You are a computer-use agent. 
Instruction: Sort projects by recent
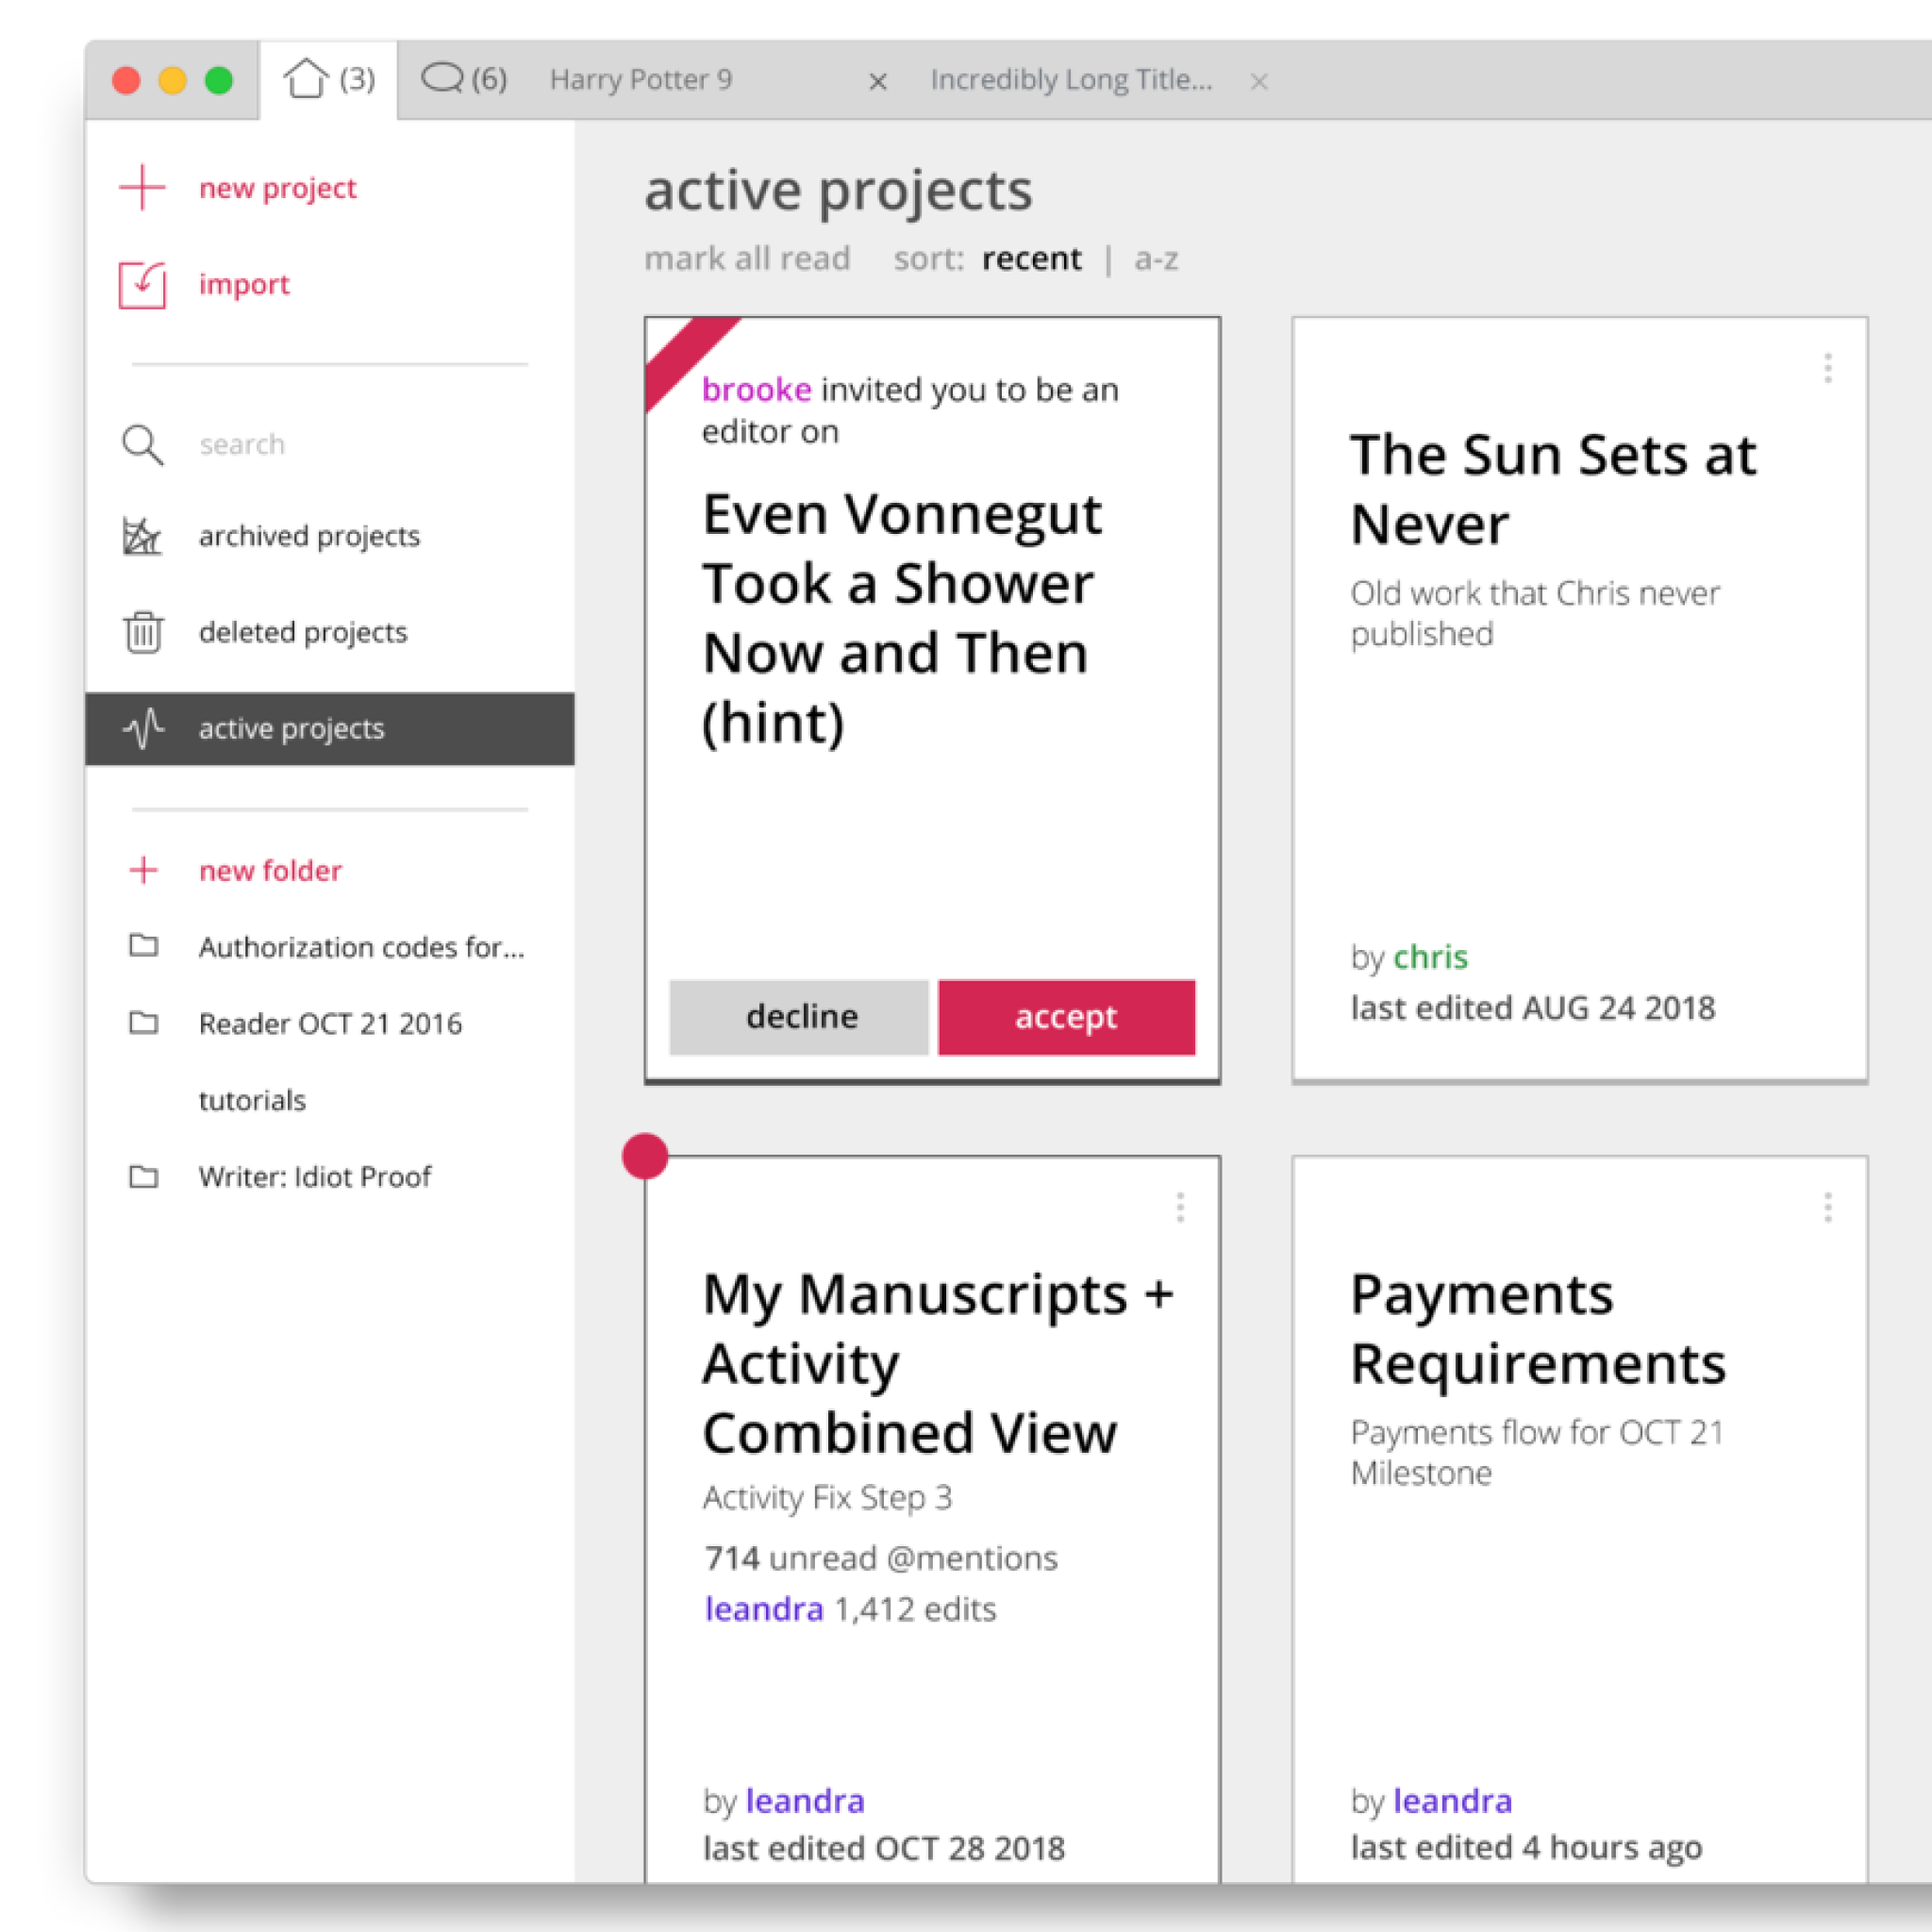click(1031, 259)
